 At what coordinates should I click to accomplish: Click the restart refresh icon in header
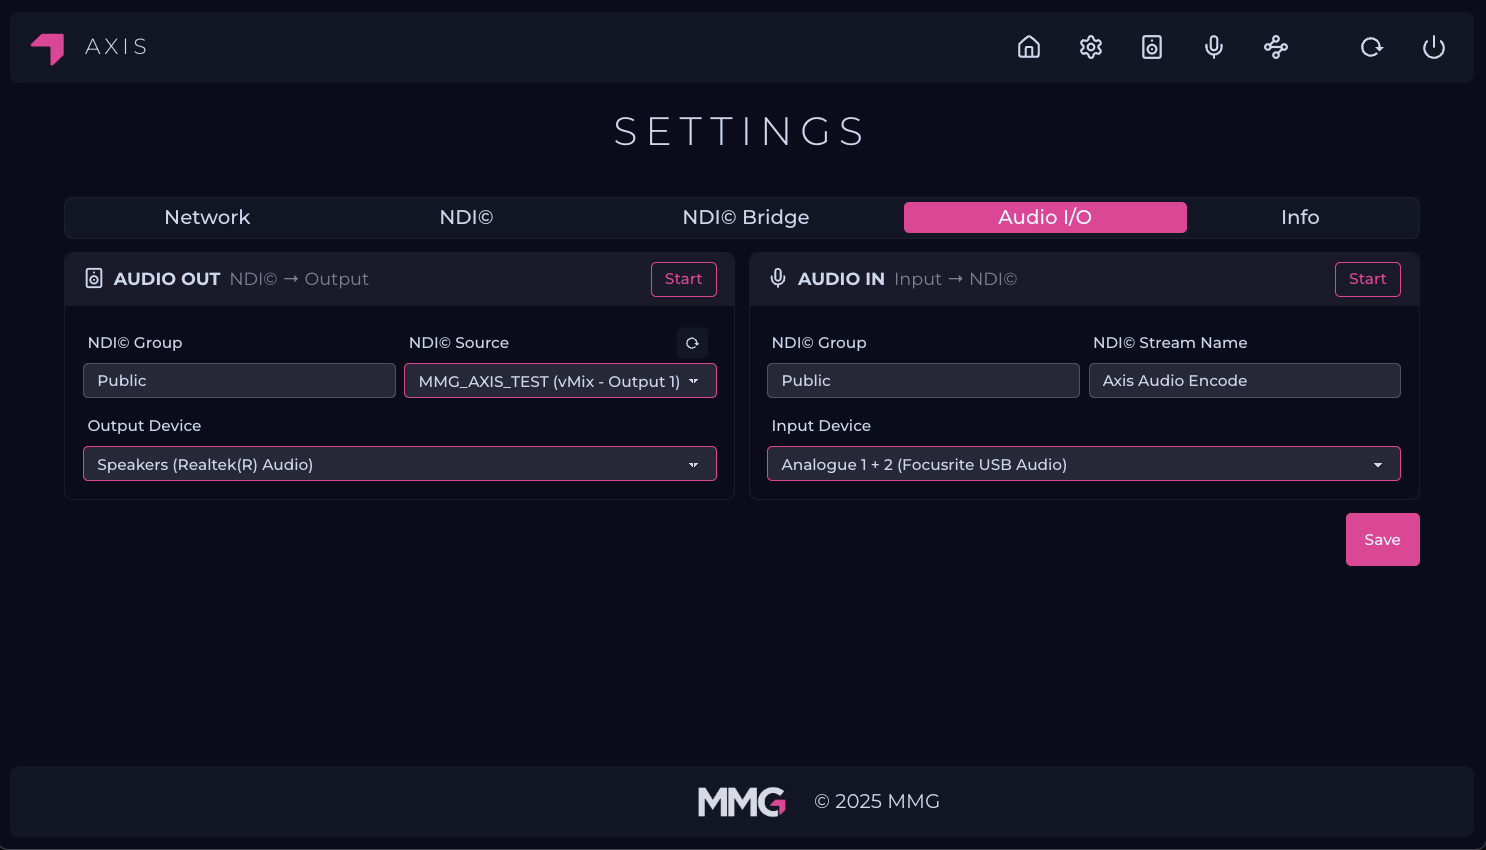(x=1372, y=47)
